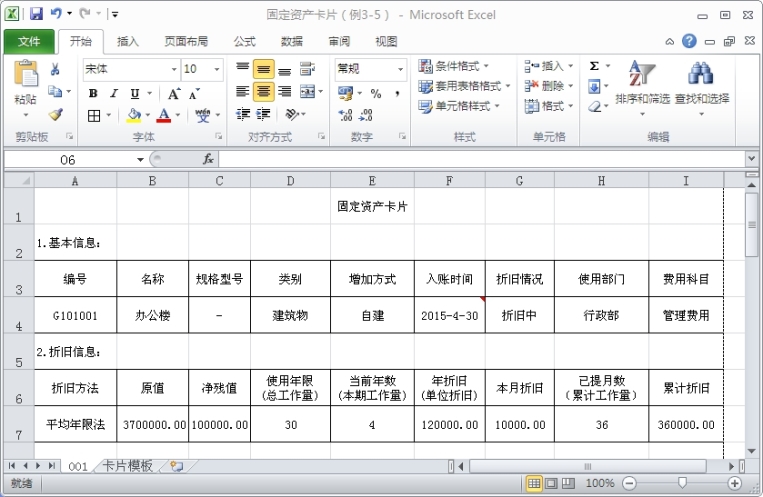The image size is (763, 497).
Task: Click the Cut scissors icon
Action: (55, 69)
